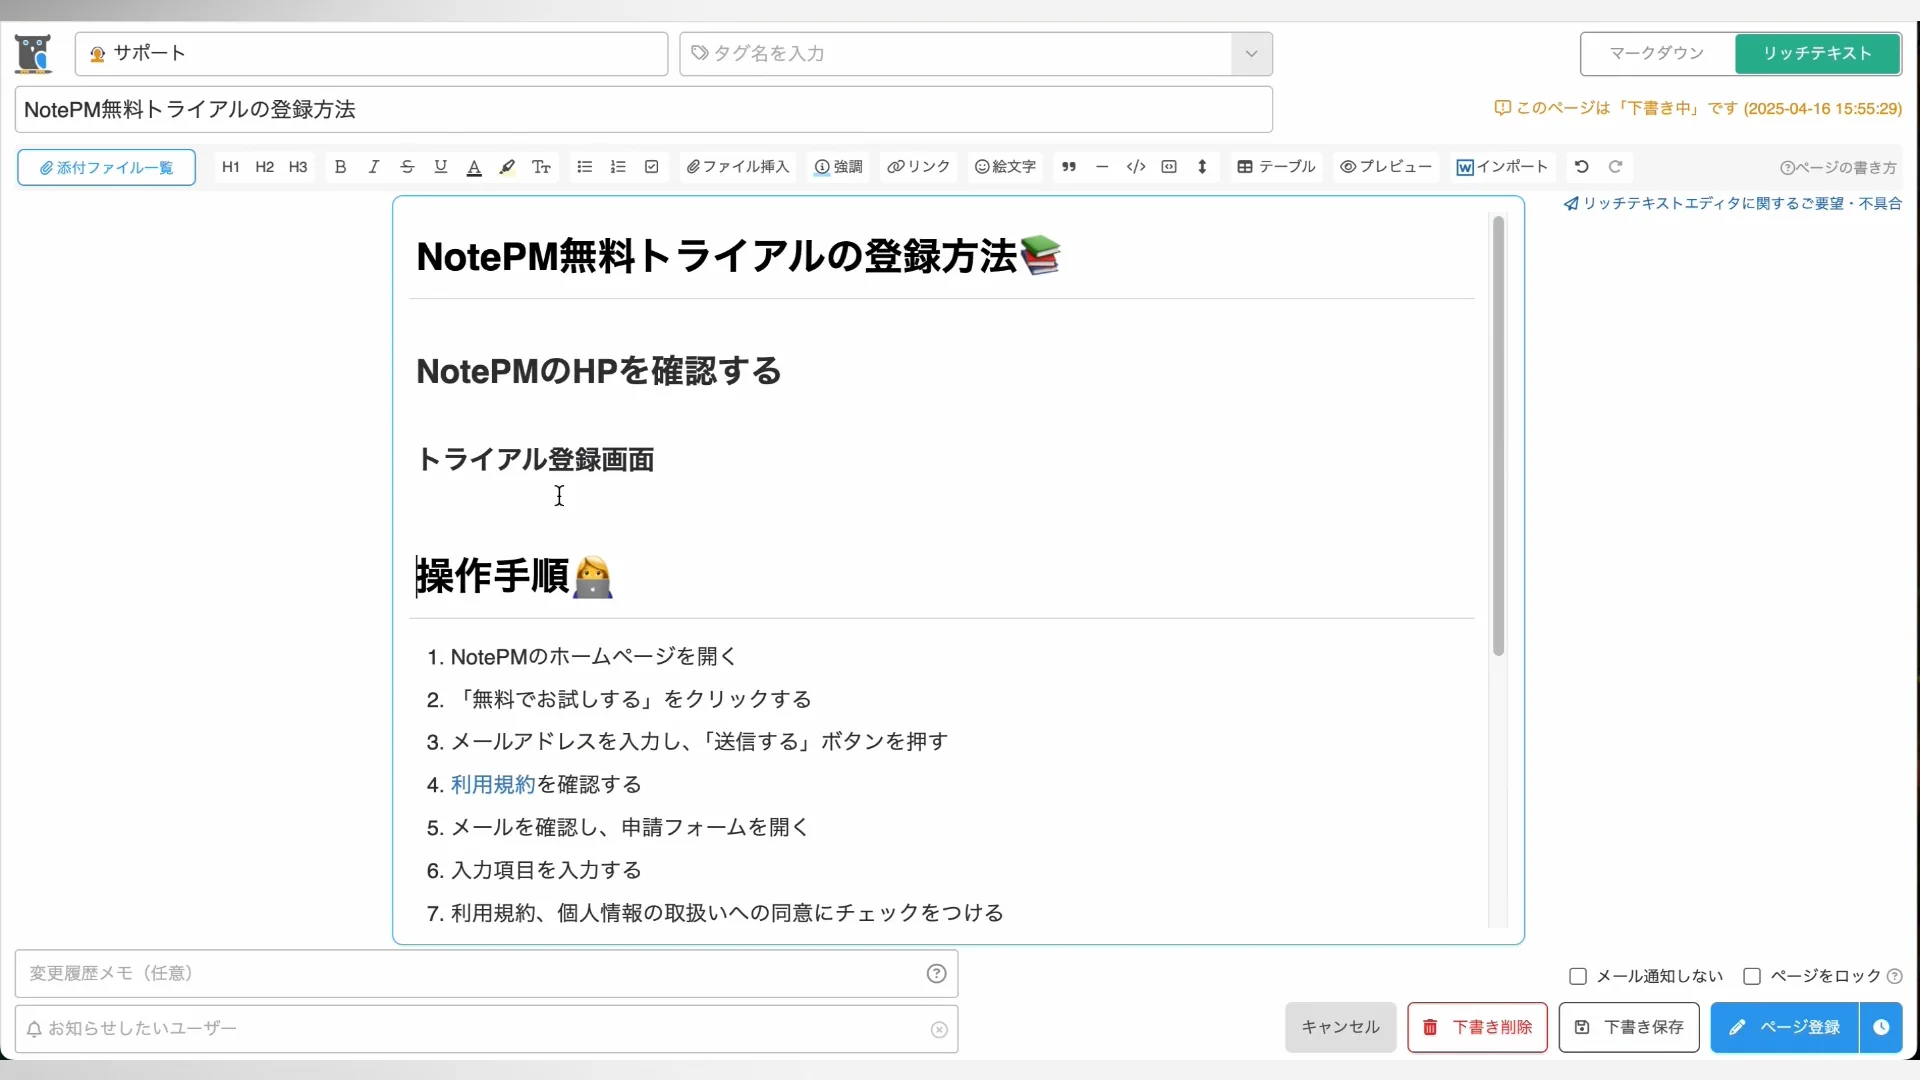1920x1080 pixels.
Task: Switch to マークダウン editor mode
Action: point(1657,54)
